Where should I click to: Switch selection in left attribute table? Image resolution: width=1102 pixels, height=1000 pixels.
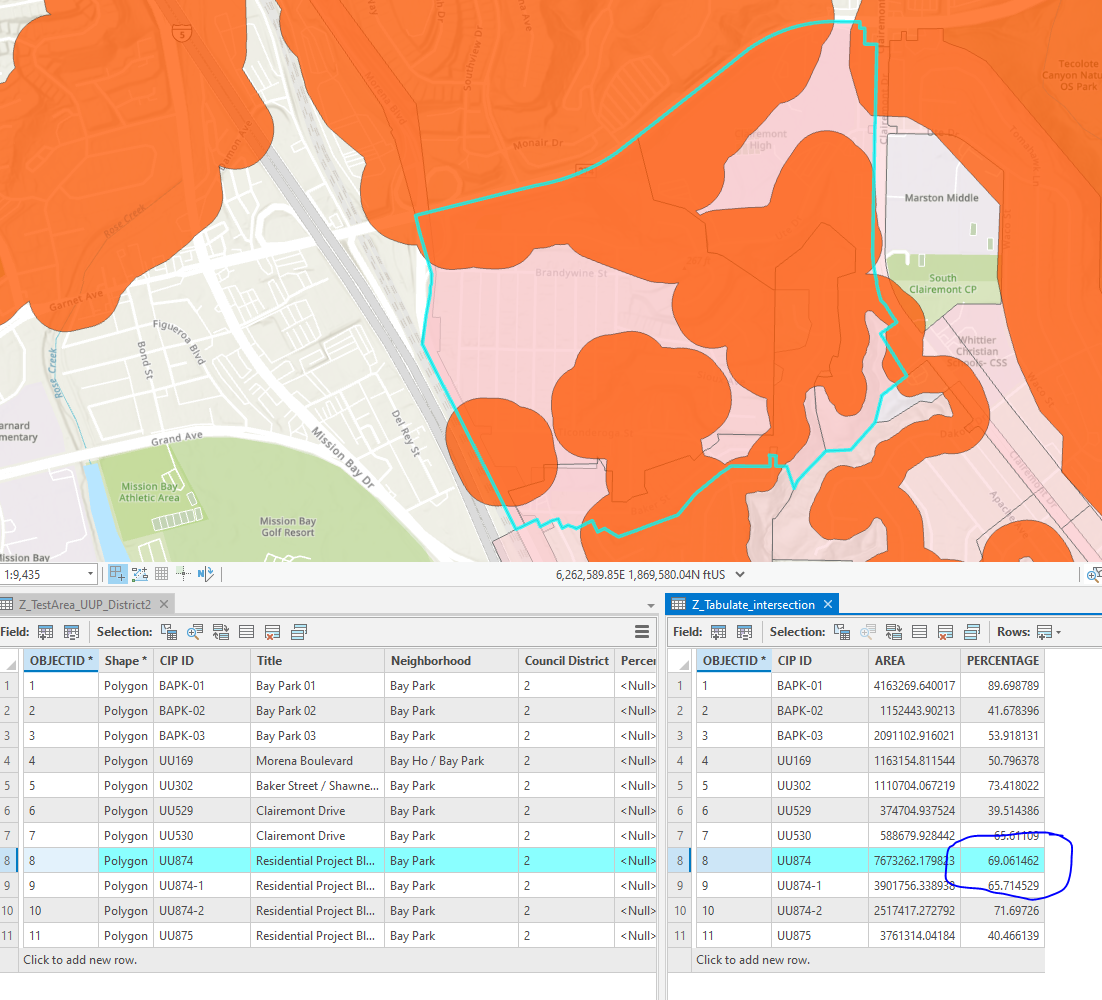tap(220, 632)
